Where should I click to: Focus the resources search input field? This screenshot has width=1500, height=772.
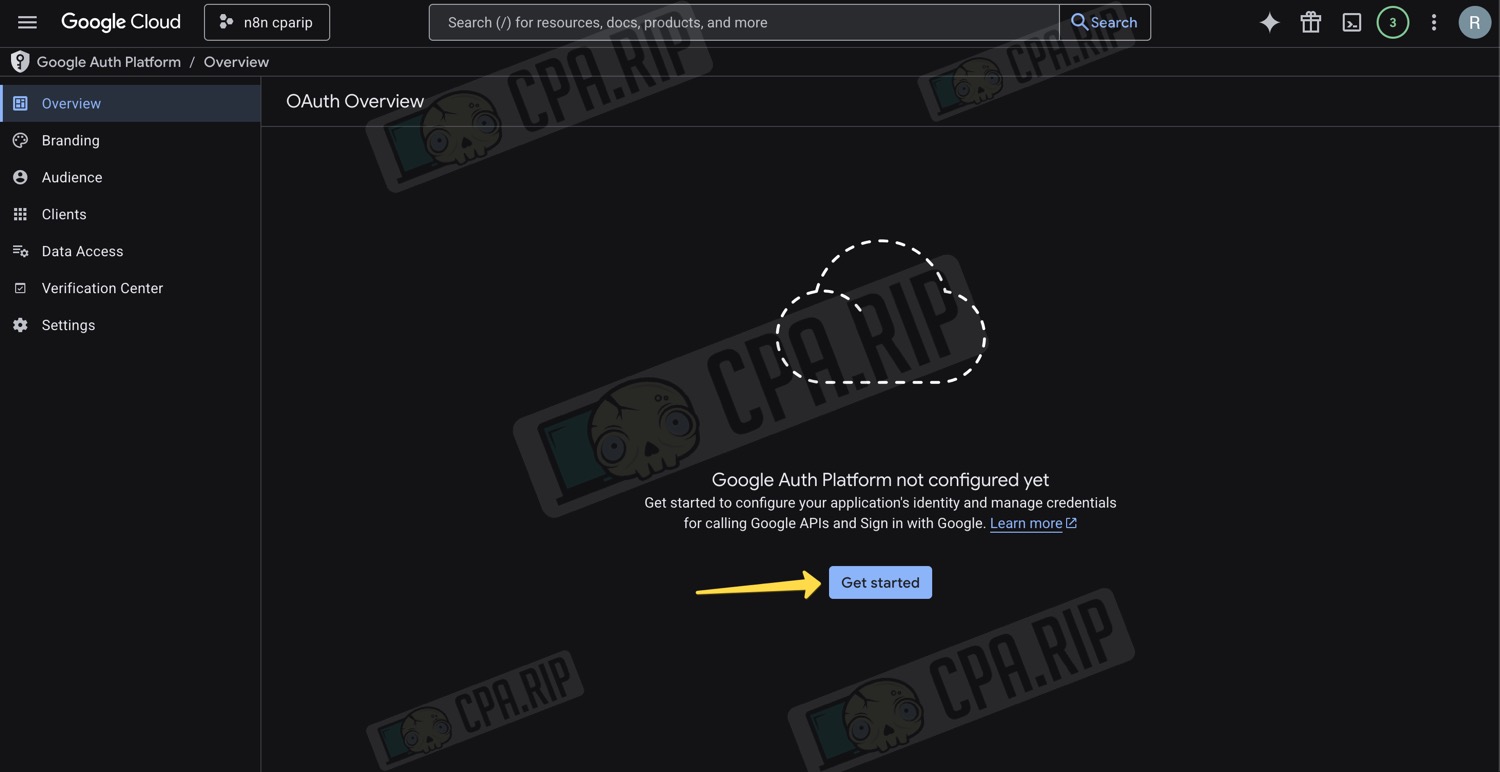click(x=743, y=22)
